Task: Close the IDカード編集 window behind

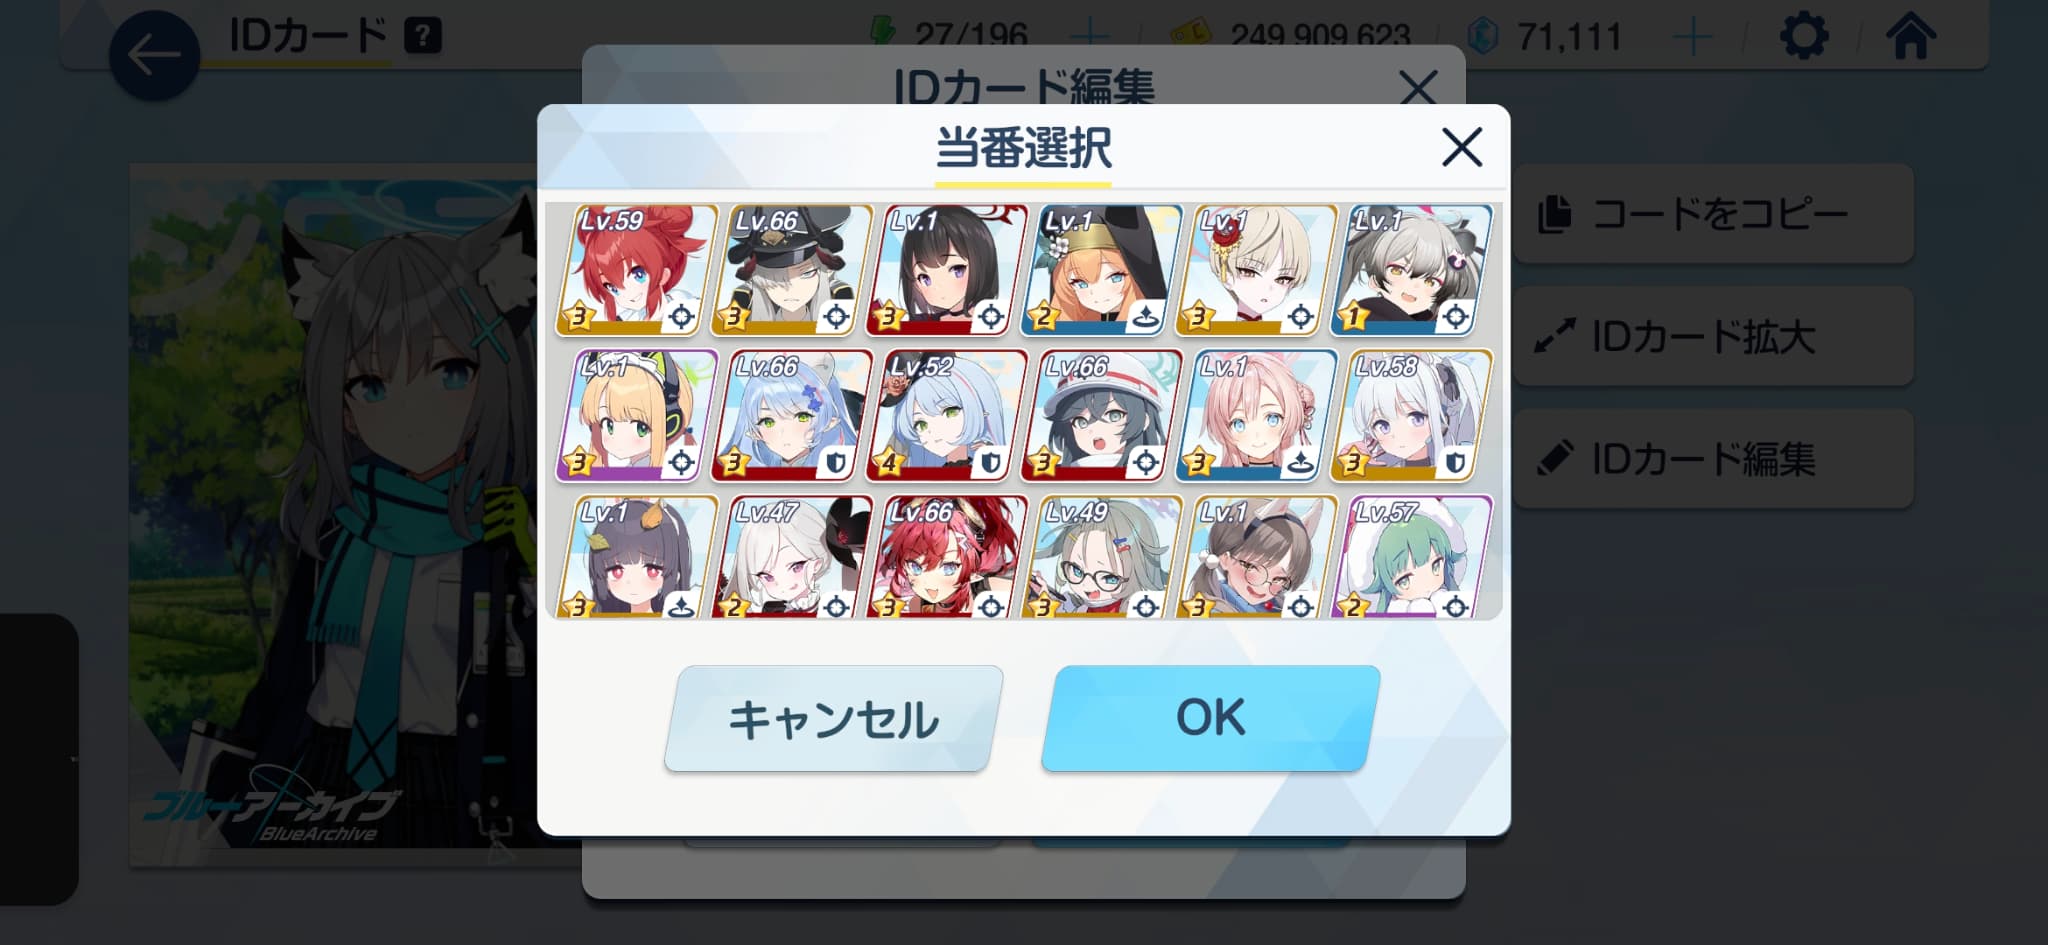Action: (x=1418, y=87)
